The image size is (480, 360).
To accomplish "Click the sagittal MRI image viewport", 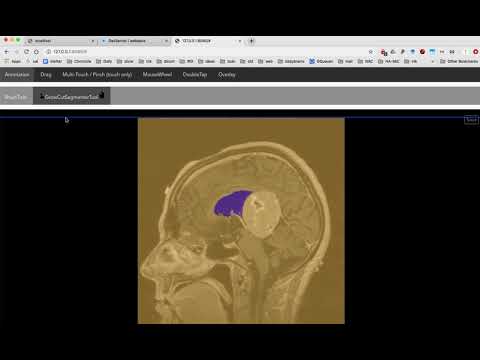I will pos(241,221).
